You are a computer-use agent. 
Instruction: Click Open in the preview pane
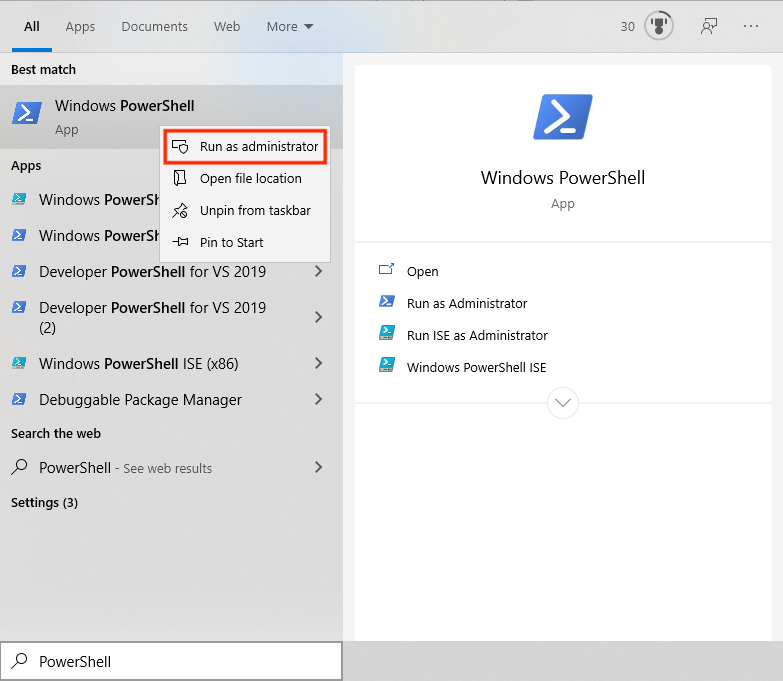tap(422, 272)
